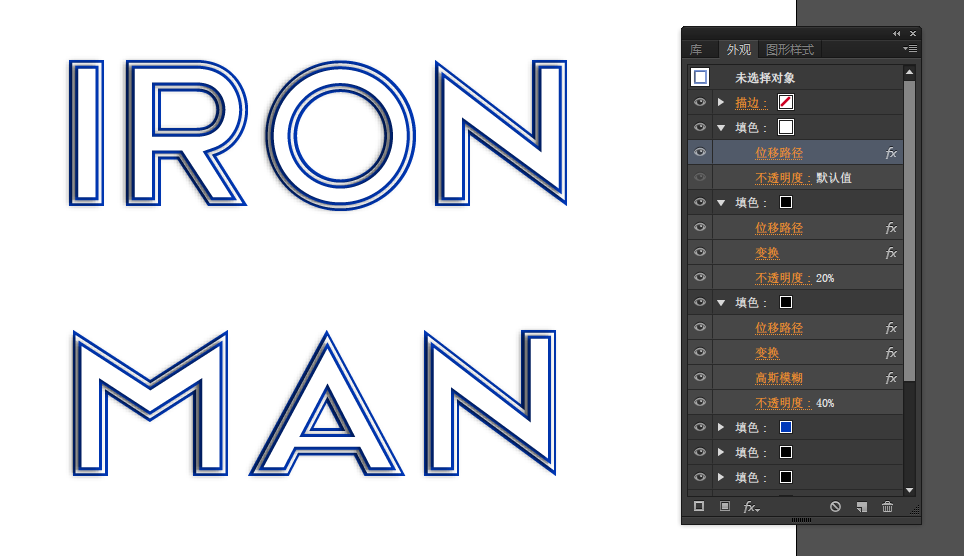Duplicate the selected item icon
Viewport: 964px width, 556px height.
point(861,507)
